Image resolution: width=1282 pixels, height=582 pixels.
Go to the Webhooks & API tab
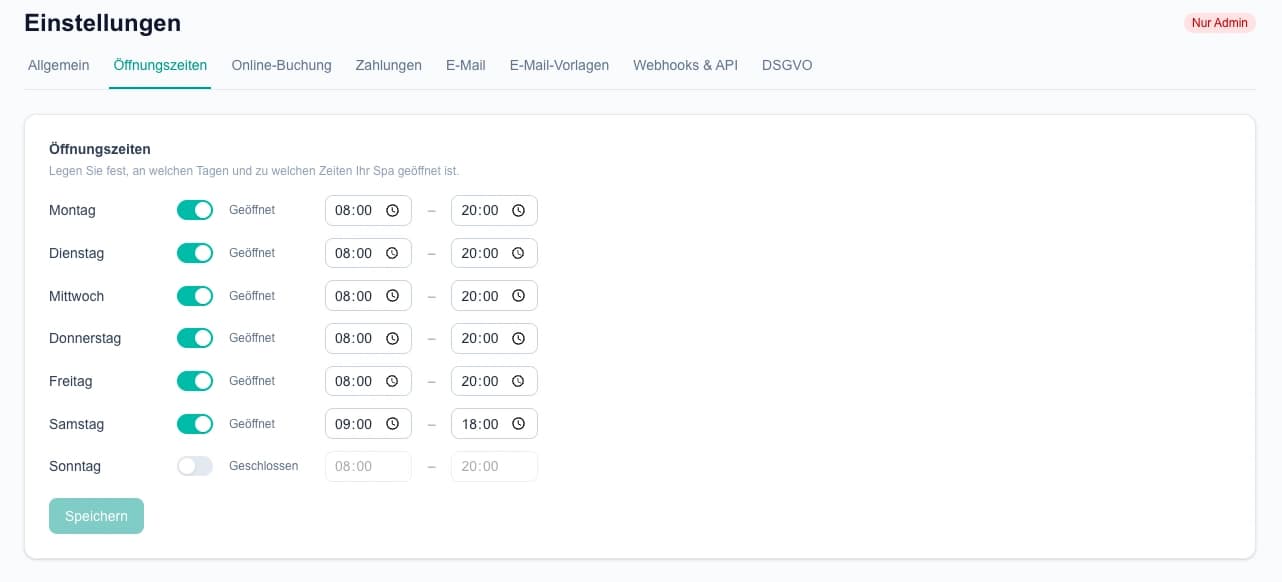point(685,65)
